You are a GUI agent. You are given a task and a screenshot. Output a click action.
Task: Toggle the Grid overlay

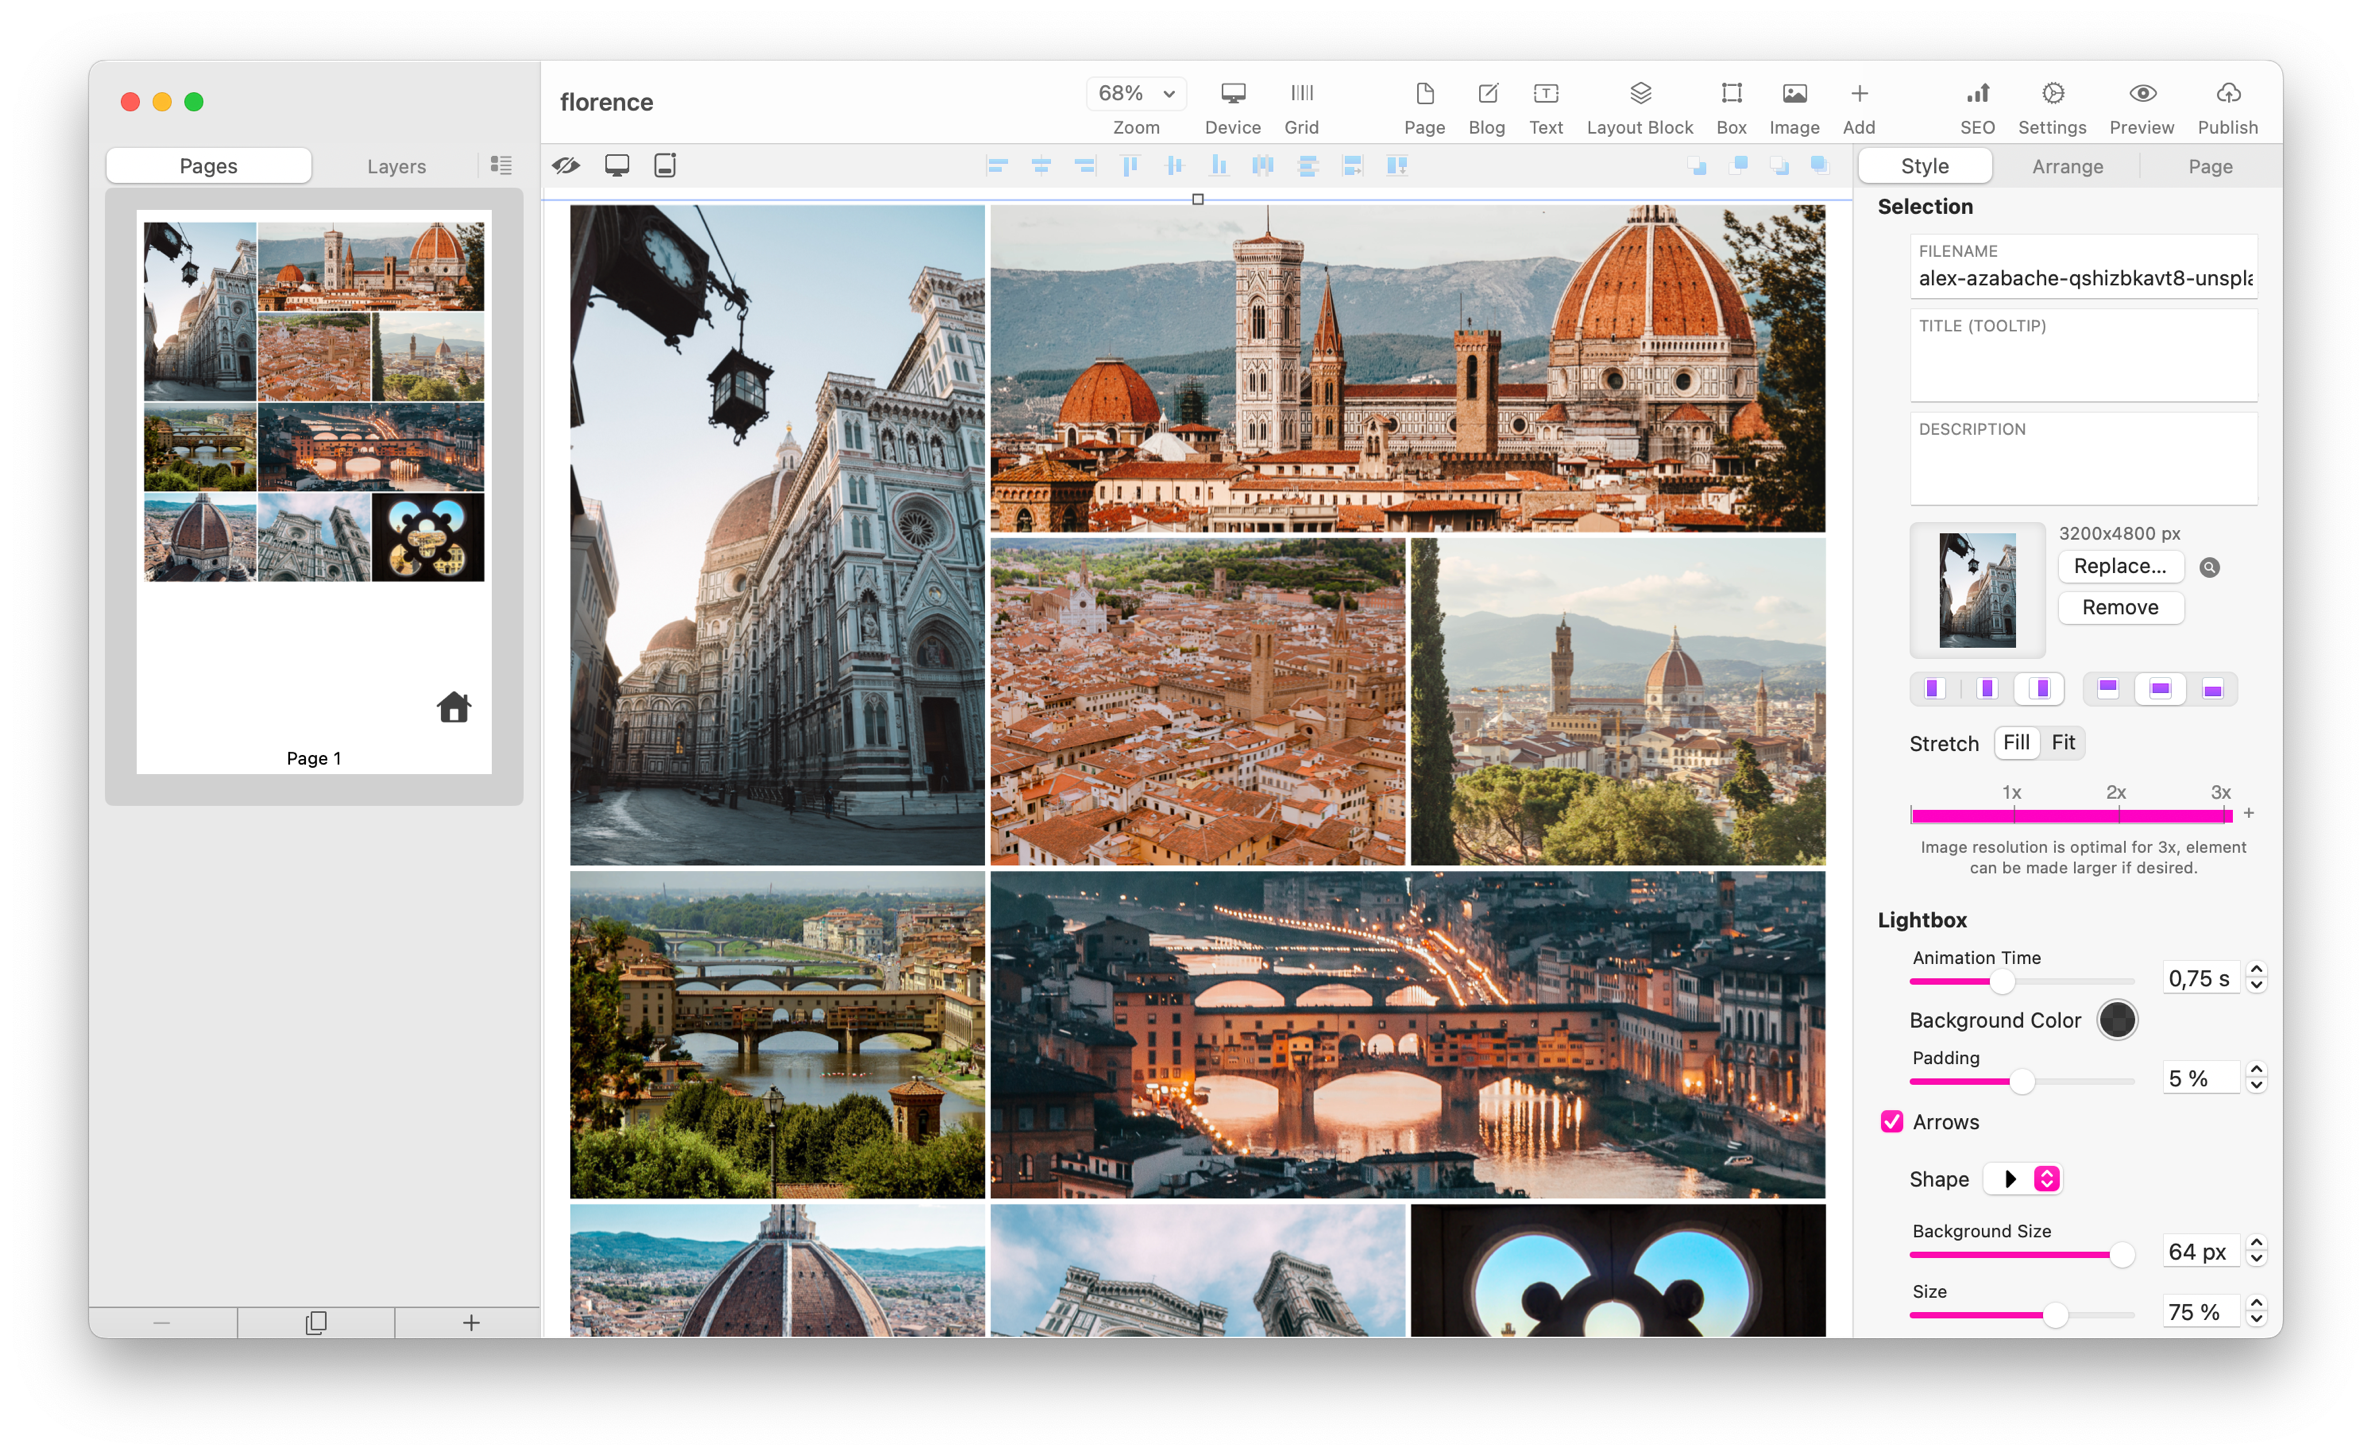pyautogui.click(x=1301, y=108)
